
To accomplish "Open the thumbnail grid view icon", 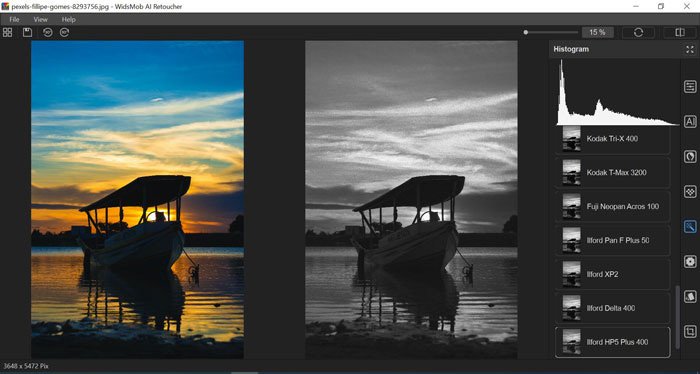I will coord(8,33).
